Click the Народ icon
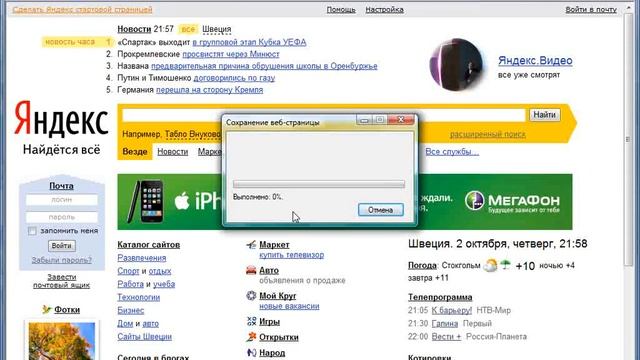 [x=251, y=352]
